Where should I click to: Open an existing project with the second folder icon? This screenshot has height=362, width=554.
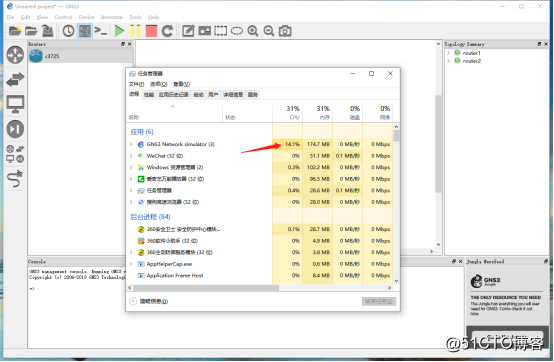(31, 31)
